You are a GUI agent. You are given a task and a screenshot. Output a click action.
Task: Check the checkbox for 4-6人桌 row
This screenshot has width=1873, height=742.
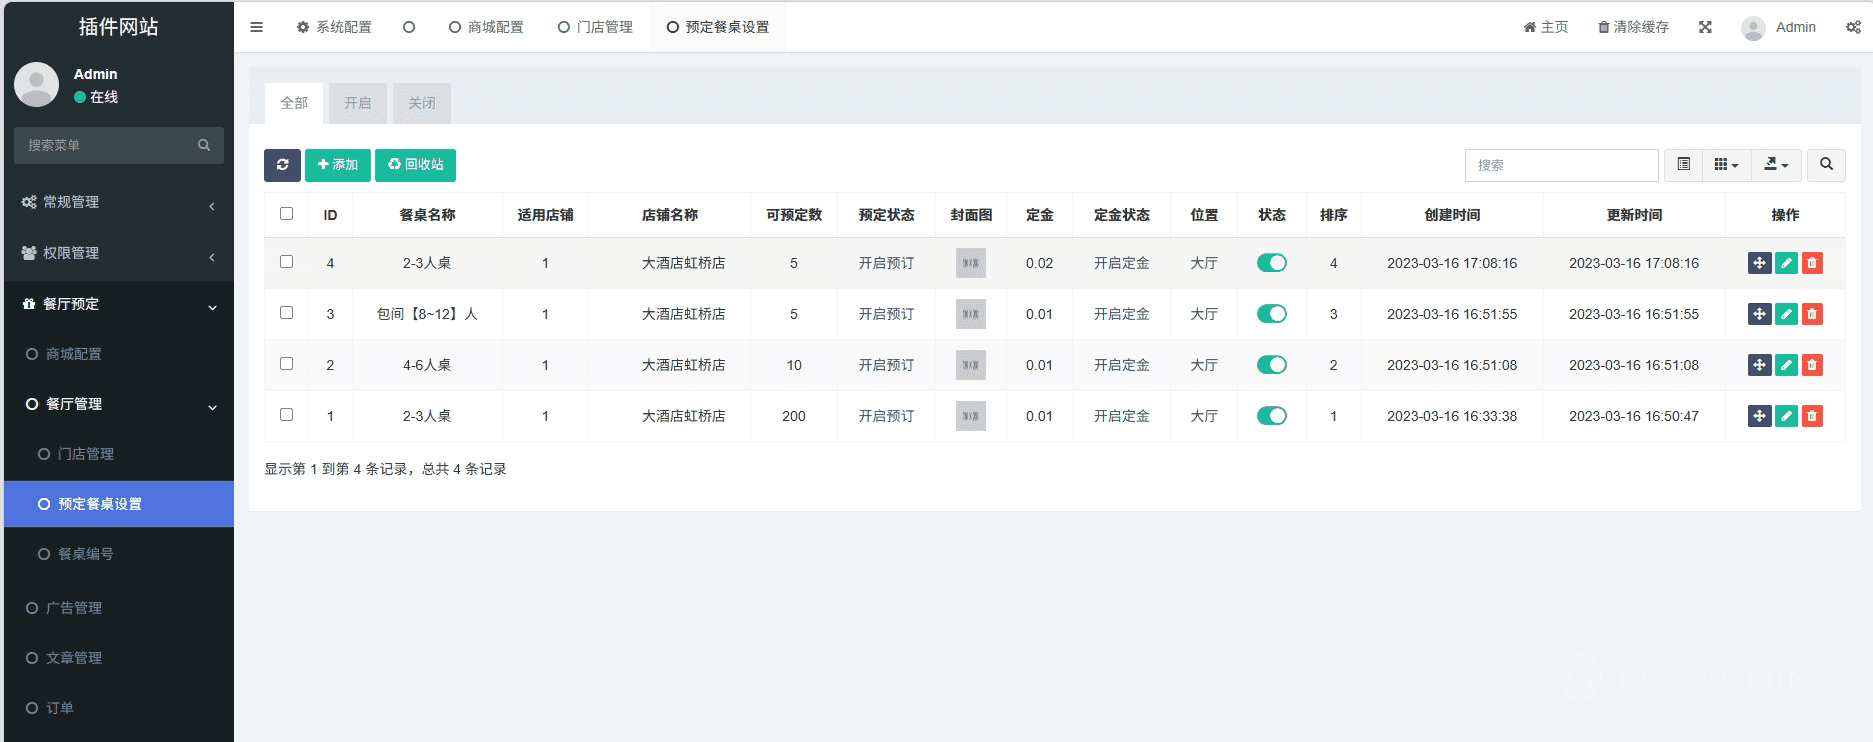[287, 364]
